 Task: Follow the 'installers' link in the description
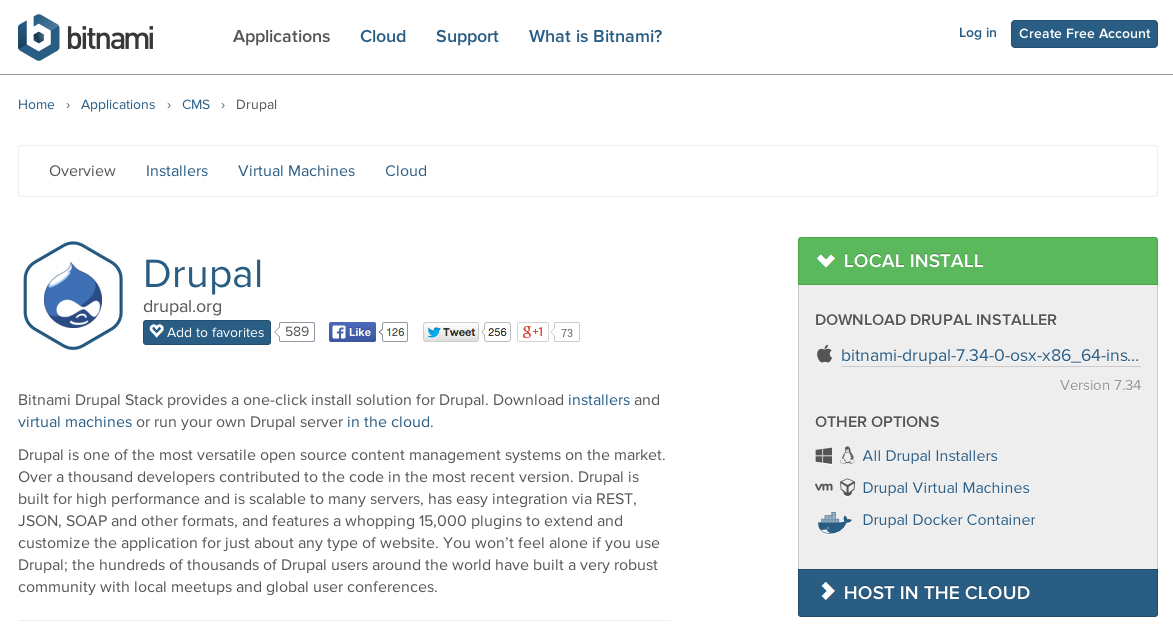[598, 400]
